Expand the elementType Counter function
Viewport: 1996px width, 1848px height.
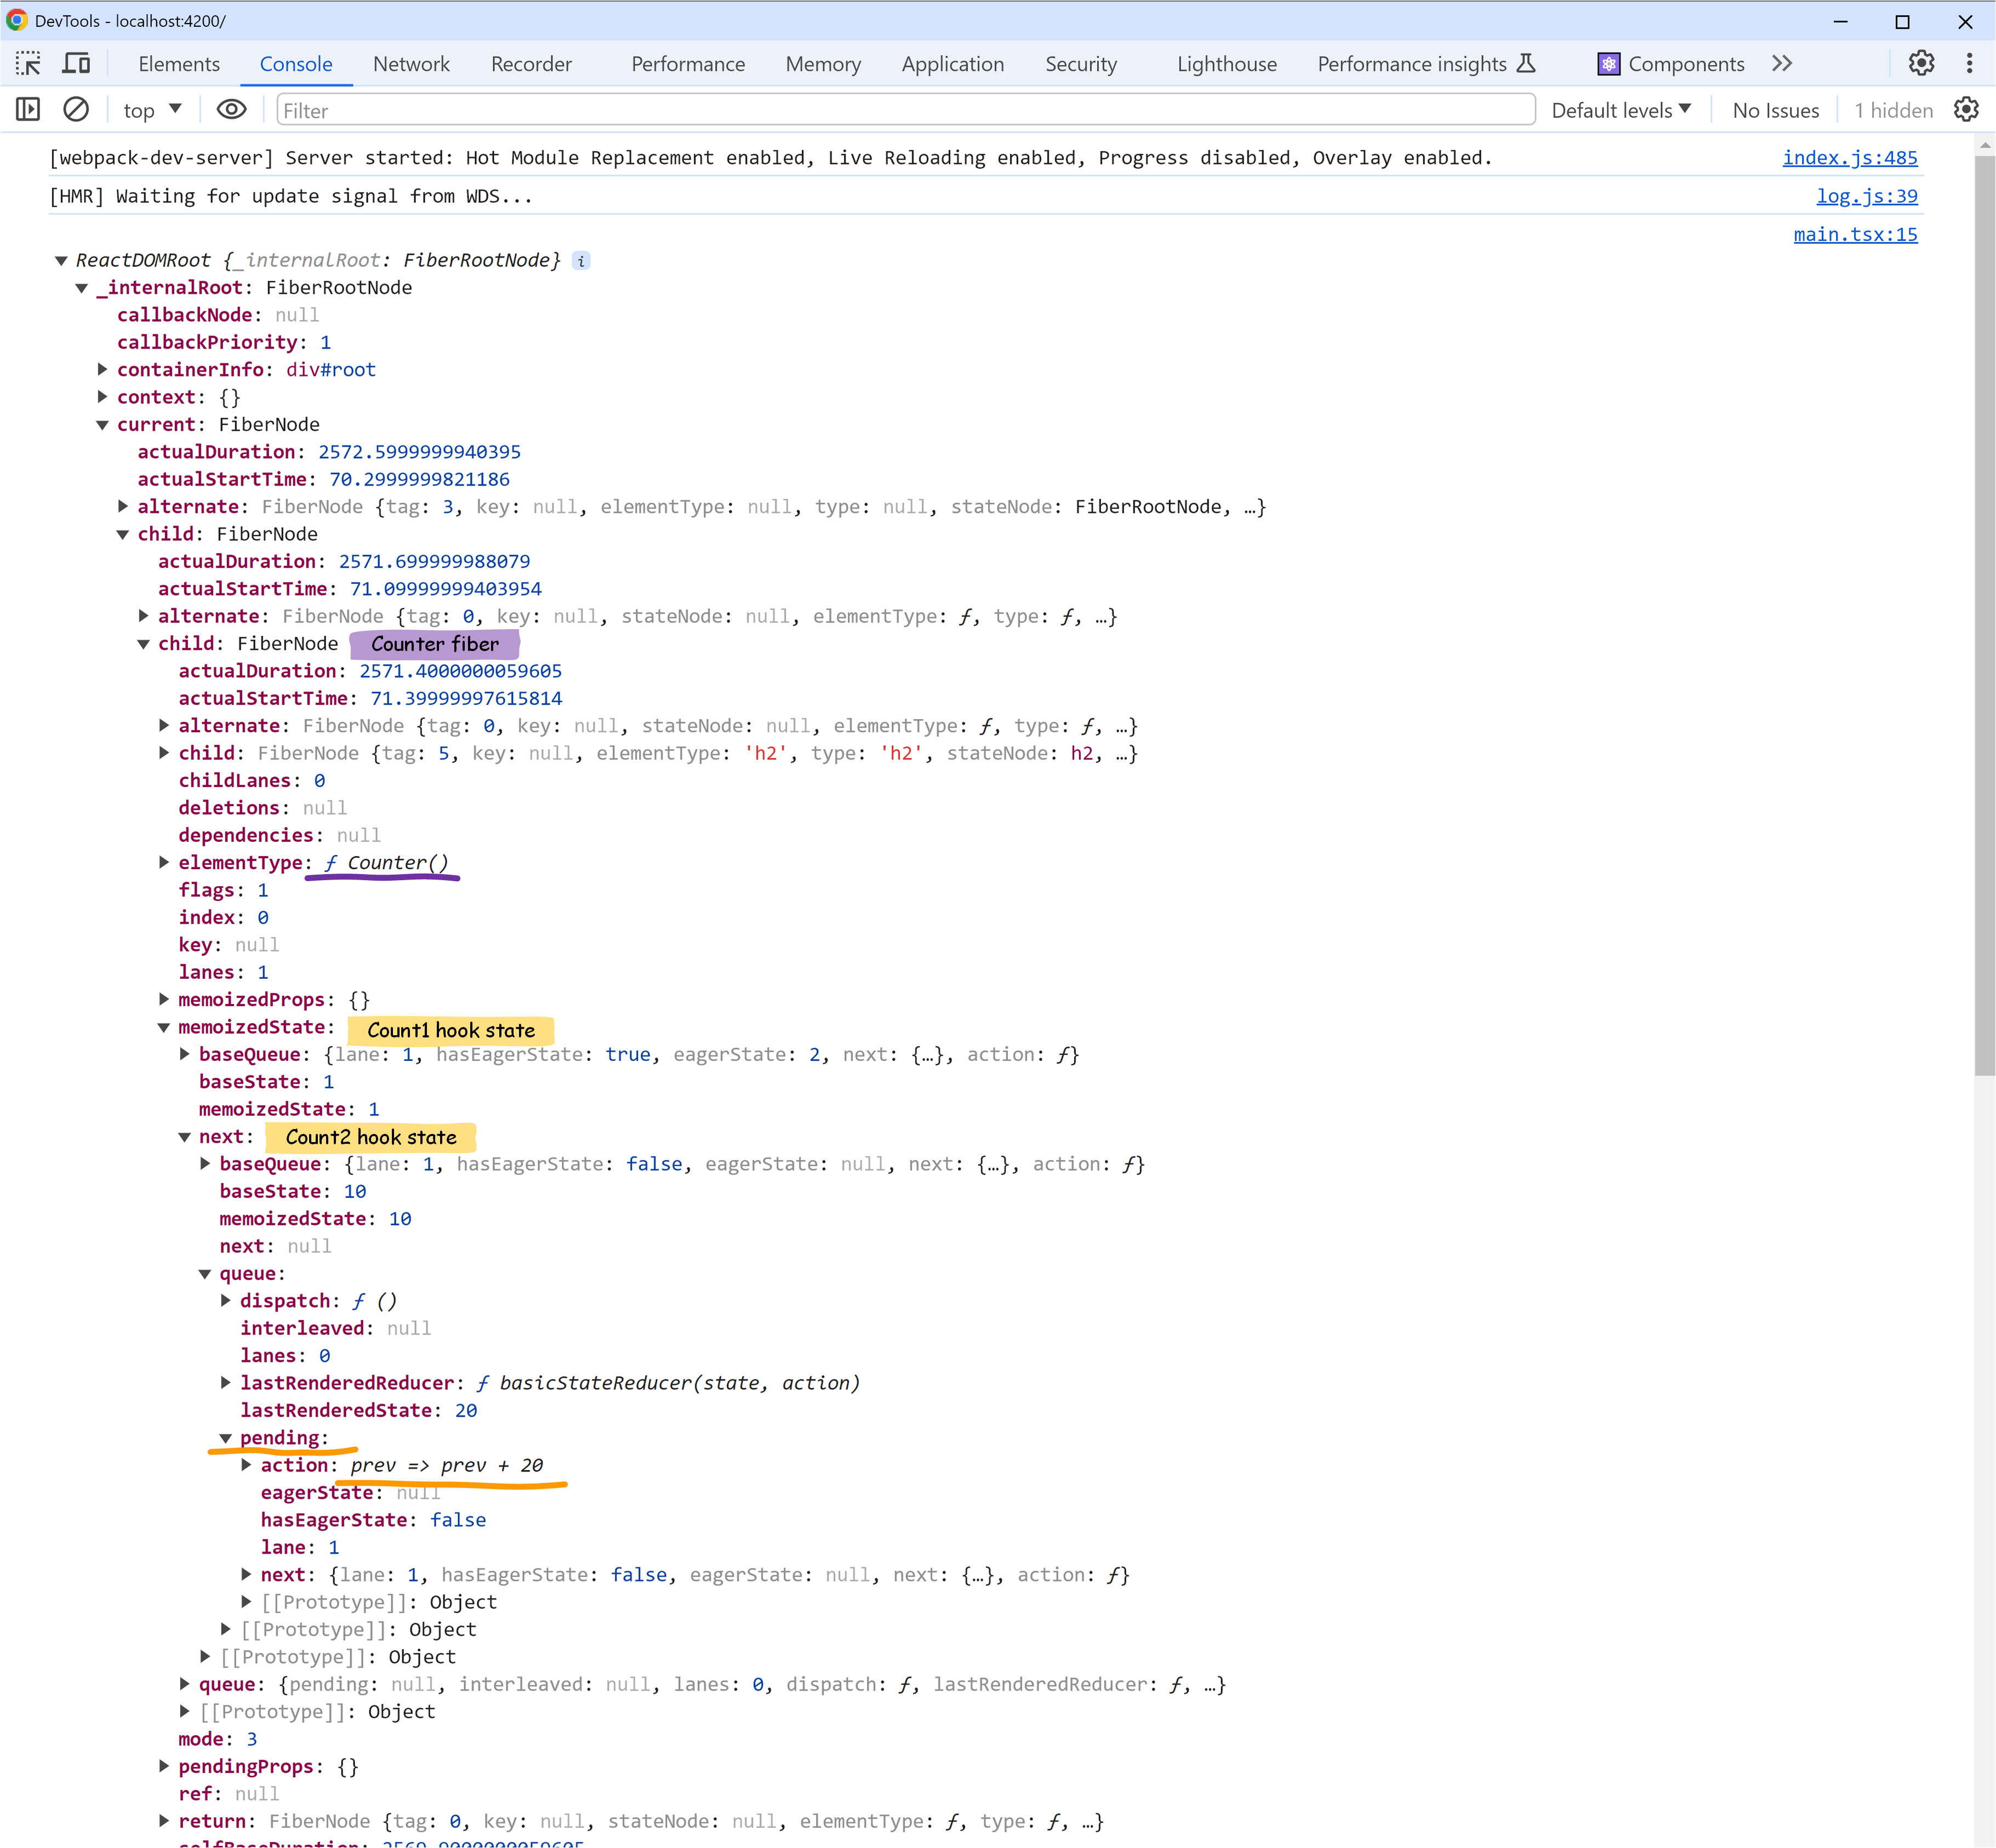(x=164, y=862)
